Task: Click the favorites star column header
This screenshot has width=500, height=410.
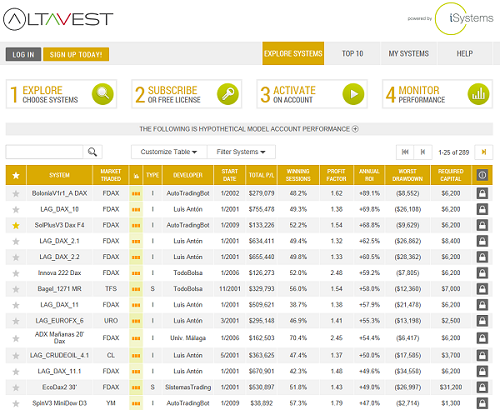Action: pos(16,175)
